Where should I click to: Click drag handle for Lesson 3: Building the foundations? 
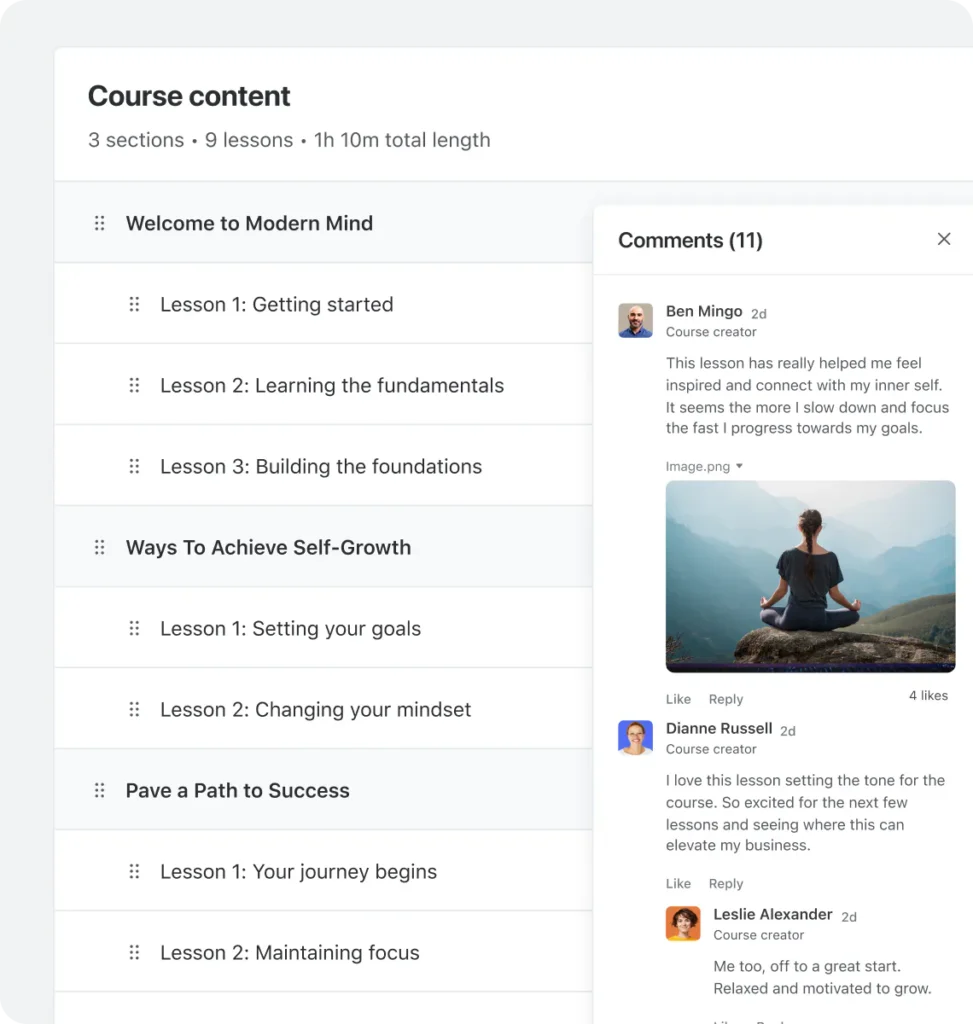point(134,466)
